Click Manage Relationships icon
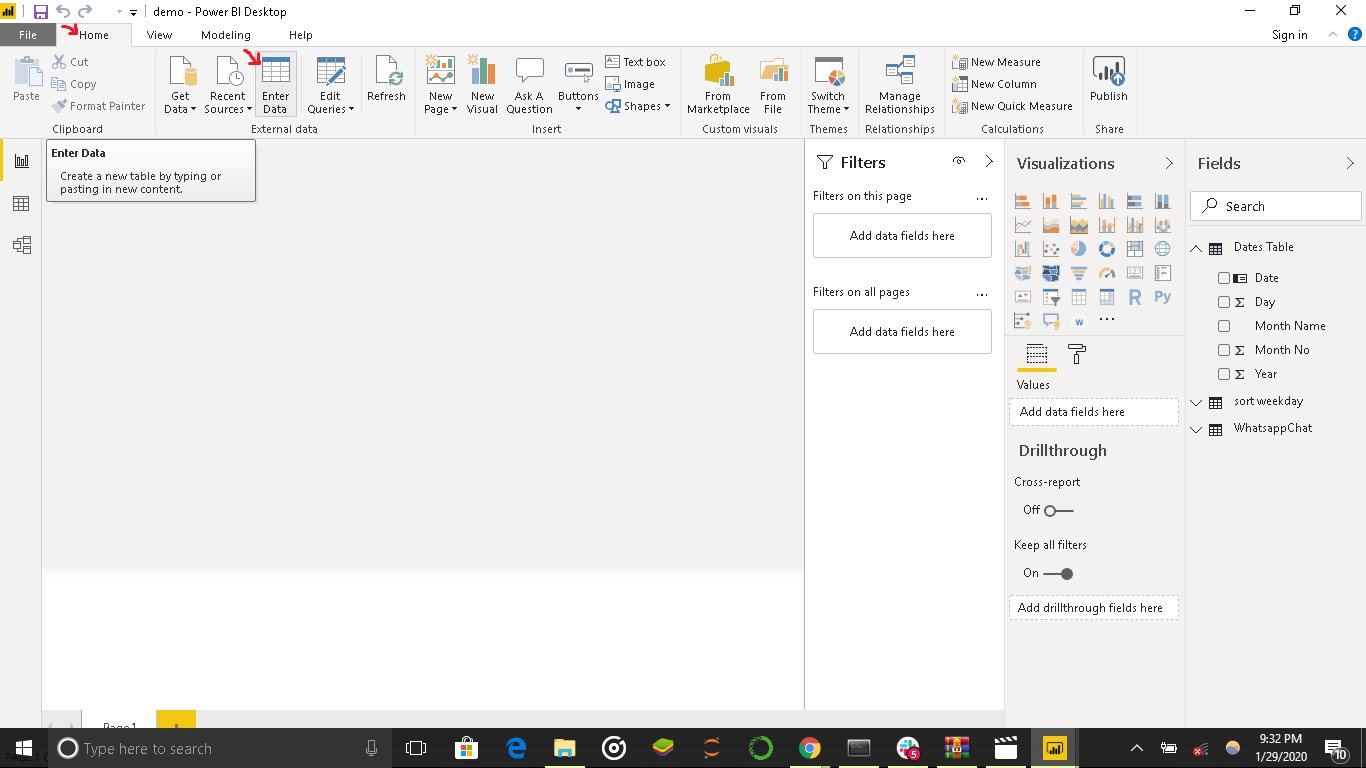This screenshot has width=1366, height=768. click(x=899, y=84)
